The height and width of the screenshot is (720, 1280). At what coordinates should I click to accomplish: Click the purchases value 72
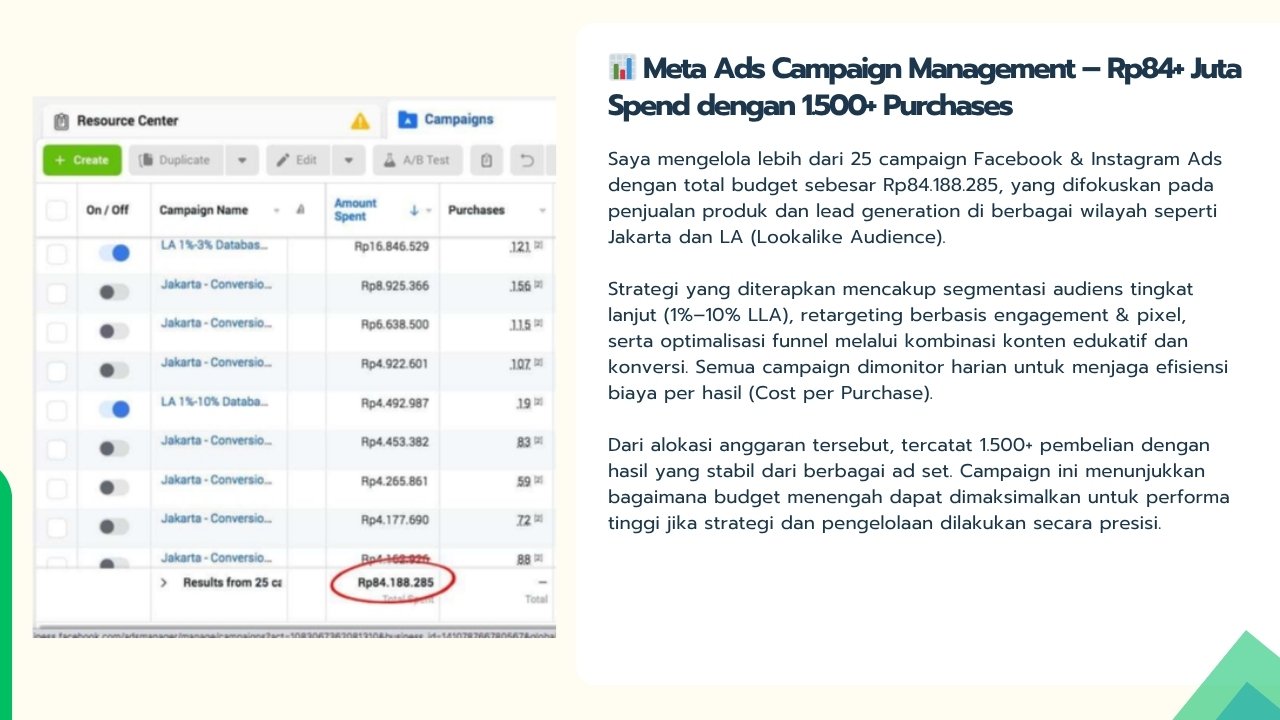pyautogui.click(x=524, y=520)
